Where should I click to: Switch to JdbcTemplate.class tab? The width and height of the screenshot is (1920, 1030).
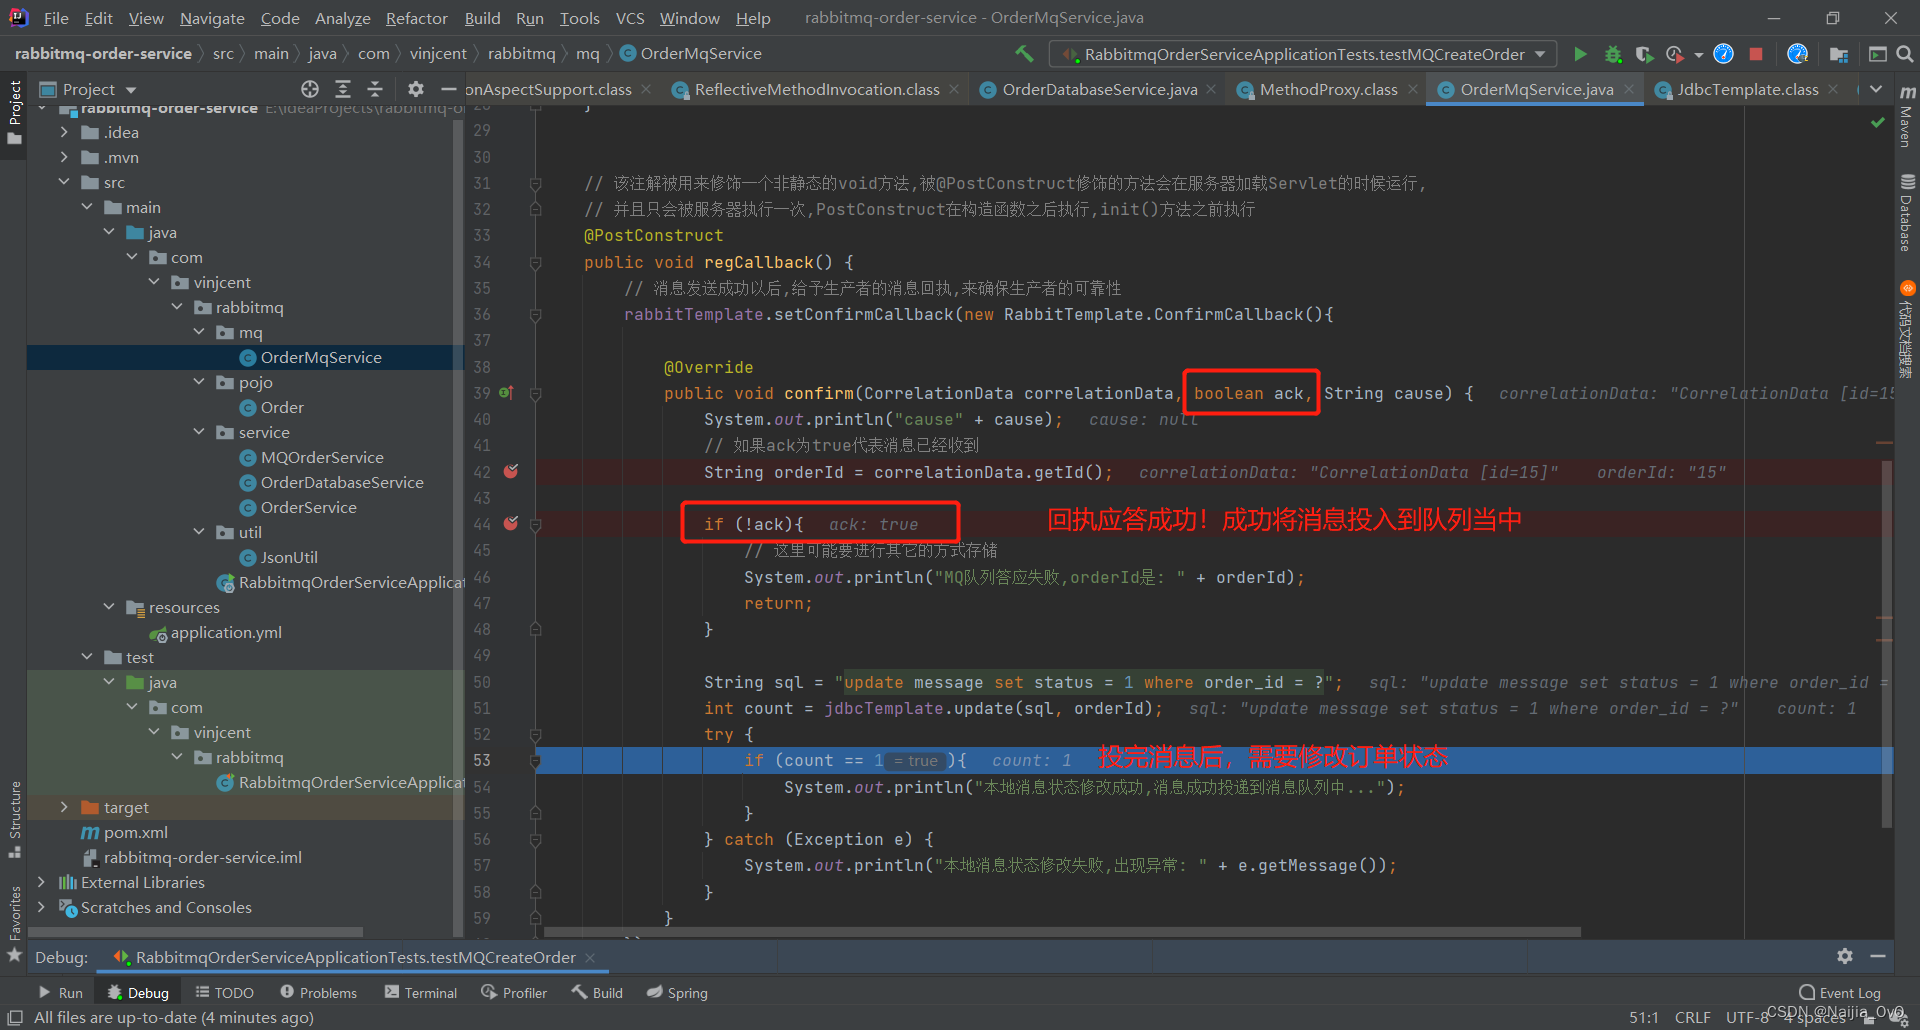[1747, 89]
